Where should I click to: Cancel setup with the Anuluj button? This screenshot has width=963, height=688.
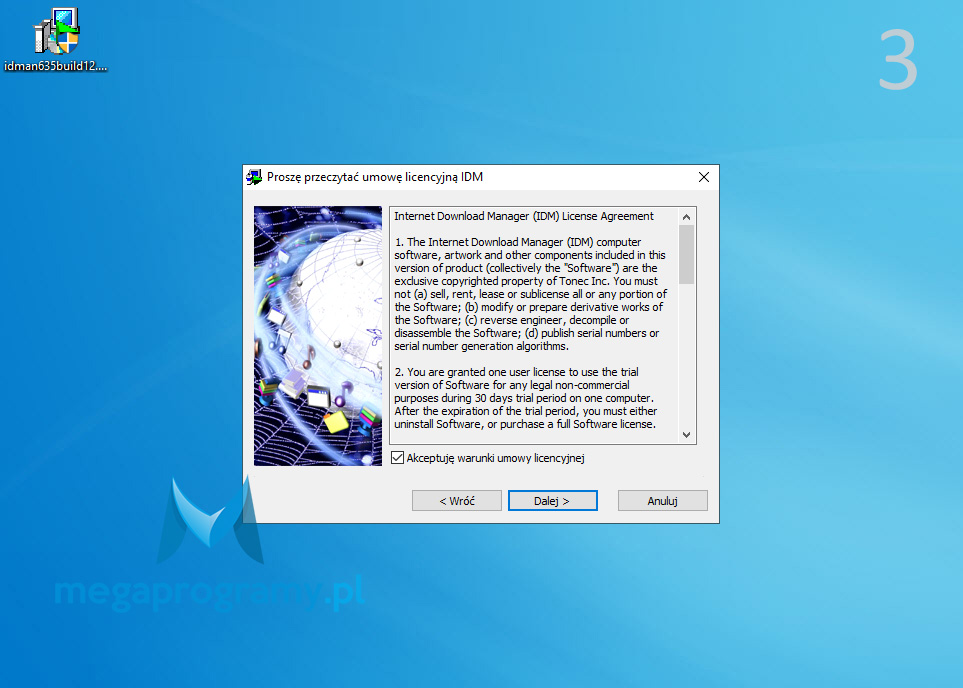pyautogui.click(x=663, y=501)
